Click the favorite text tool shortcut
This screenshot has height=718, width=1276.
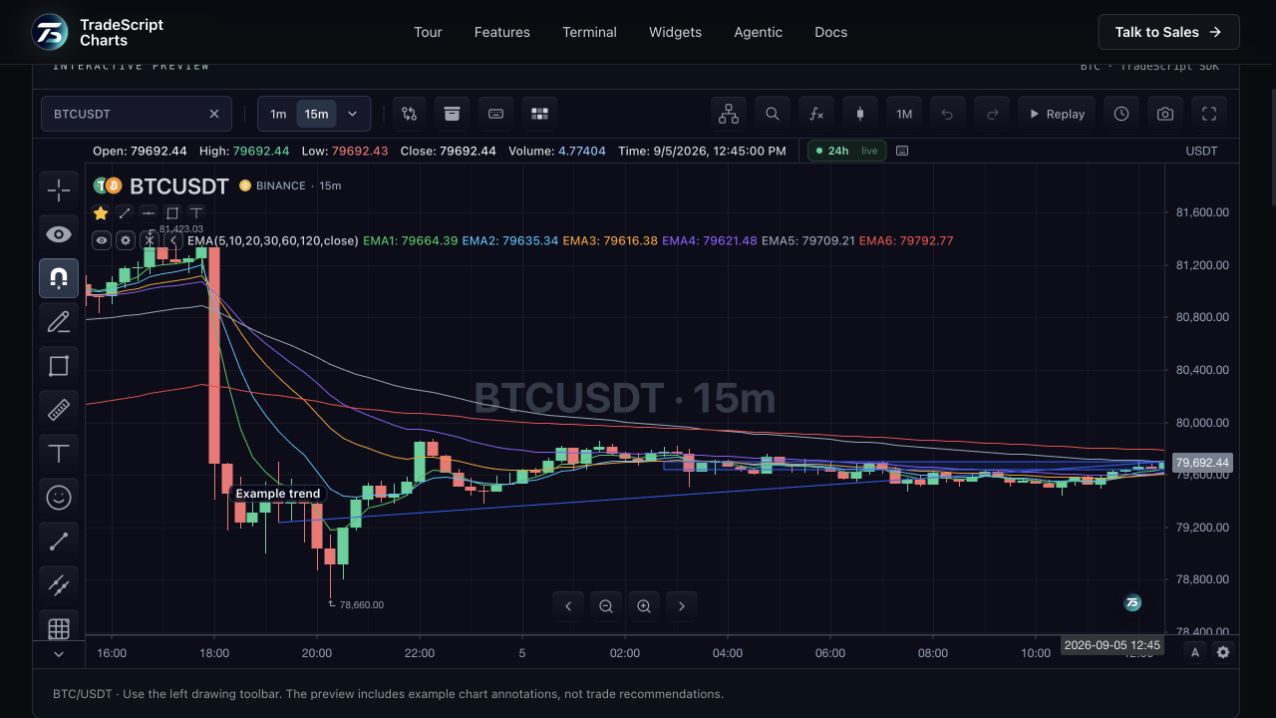click(x=196, y=213)
